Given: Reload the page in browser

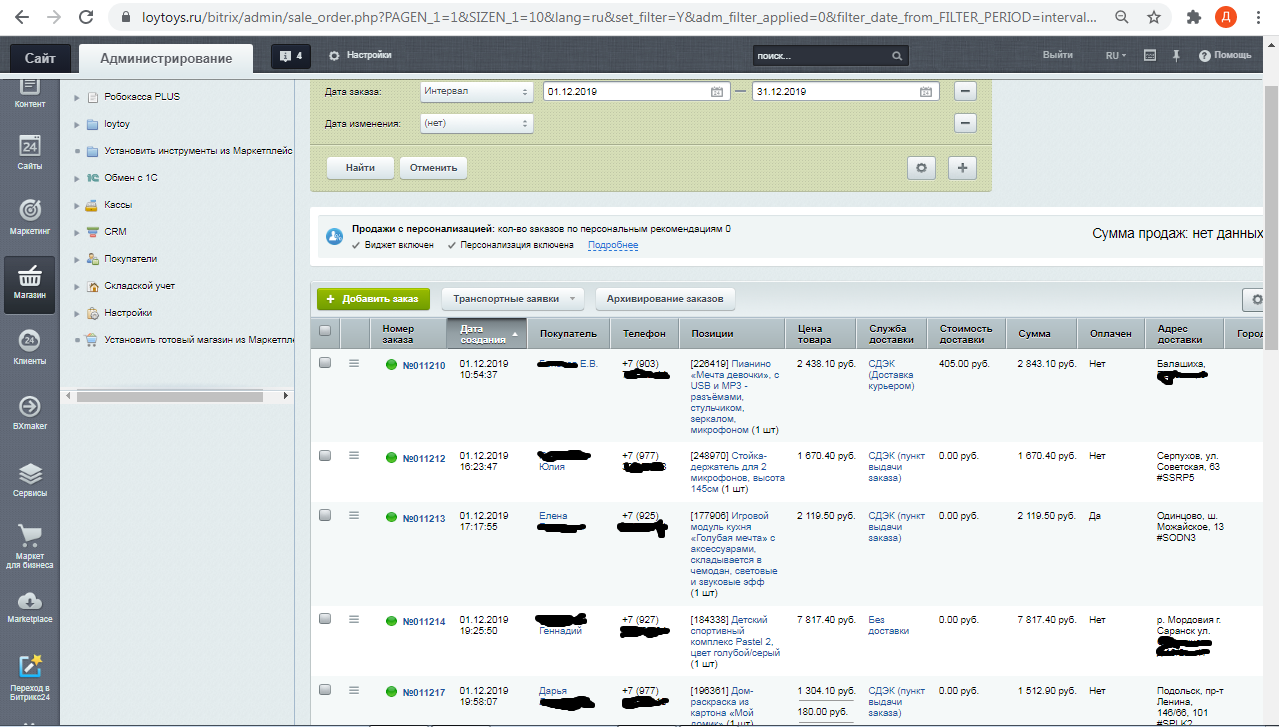Looking at the screenshot, I should [87, 17].
